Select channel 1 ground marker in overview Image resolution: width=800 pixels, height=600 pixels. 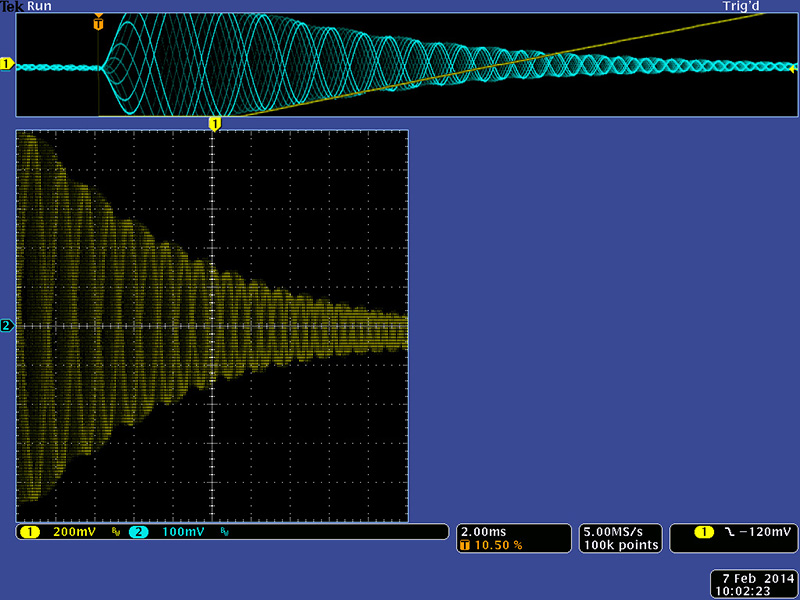pos(6,65)
